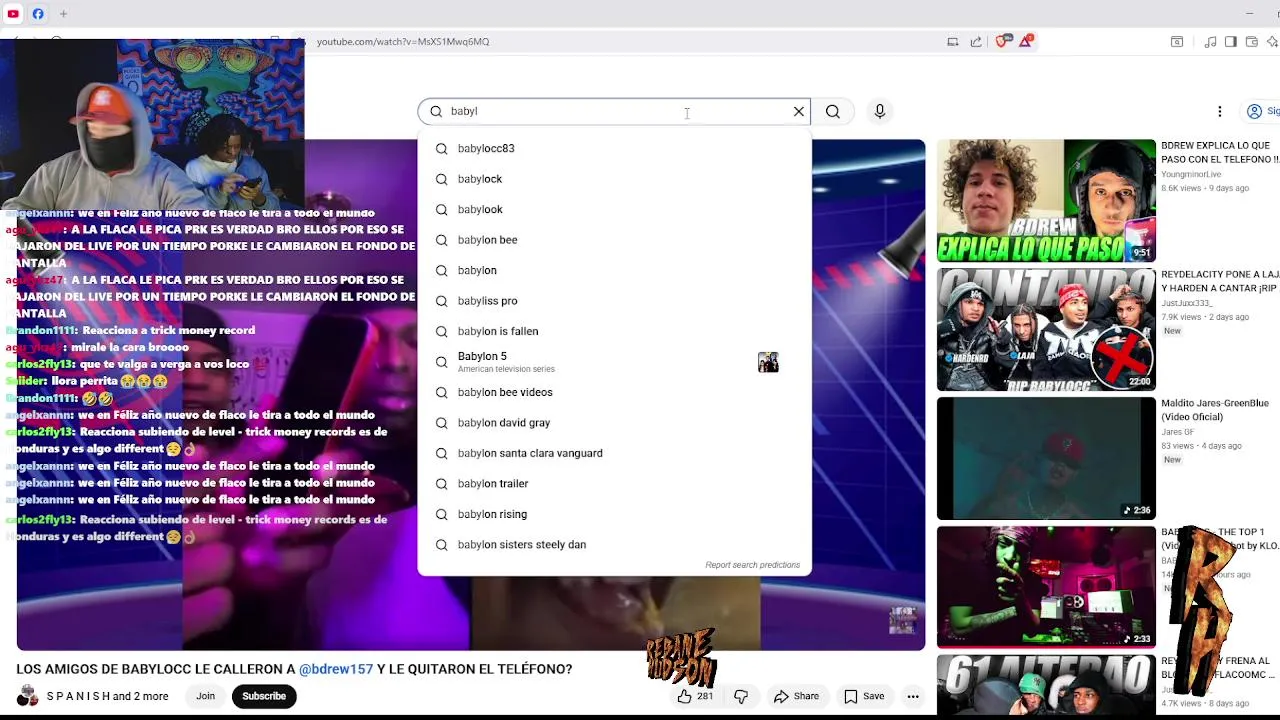
Task: Open the Leo AI sparkle icon
Action: [x=1272, y=42]
